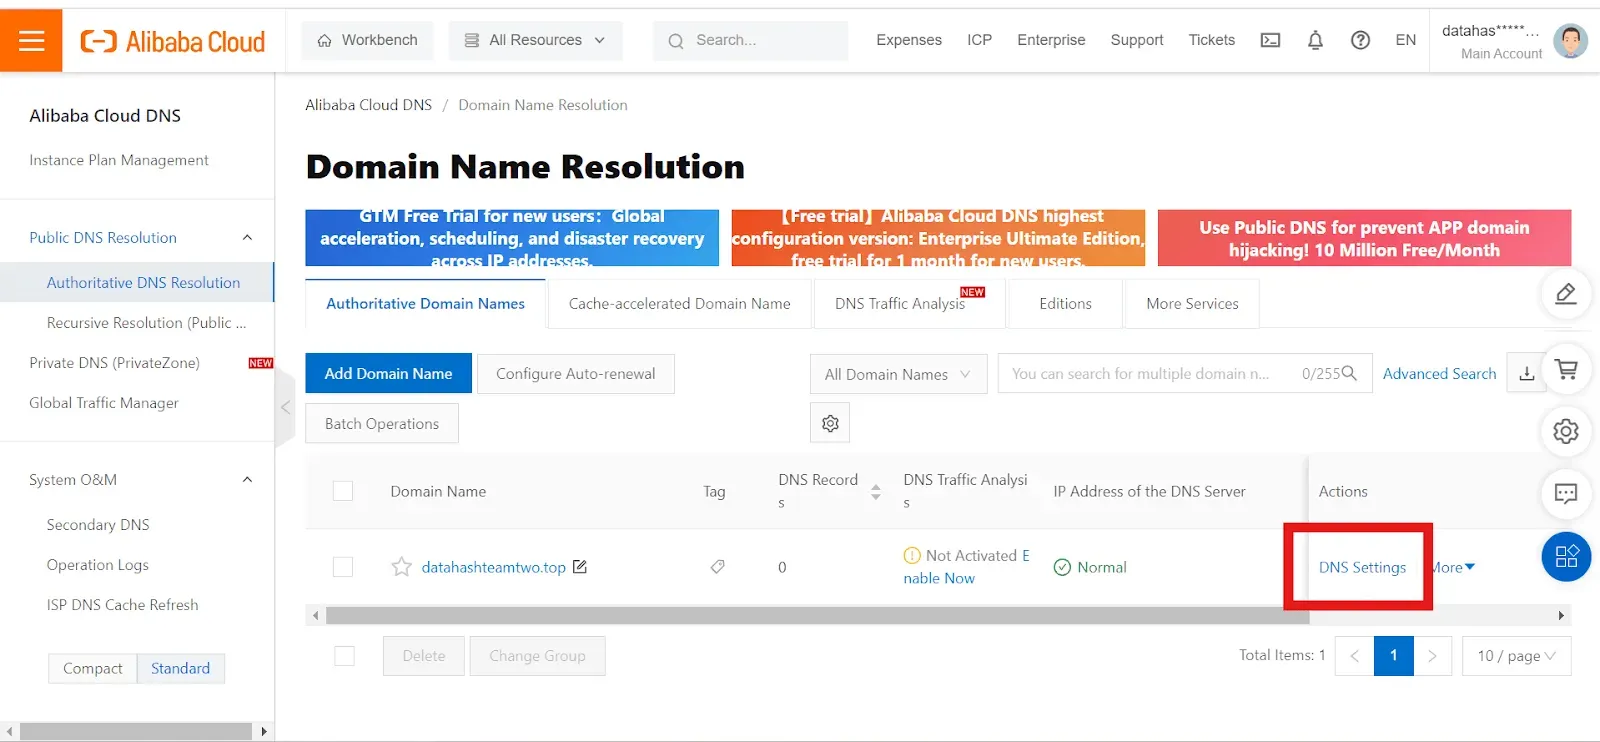Tick the bottom bulk selection checkbox
Image resolution: width=1600 pixels, height=742 pixels.
345,656
